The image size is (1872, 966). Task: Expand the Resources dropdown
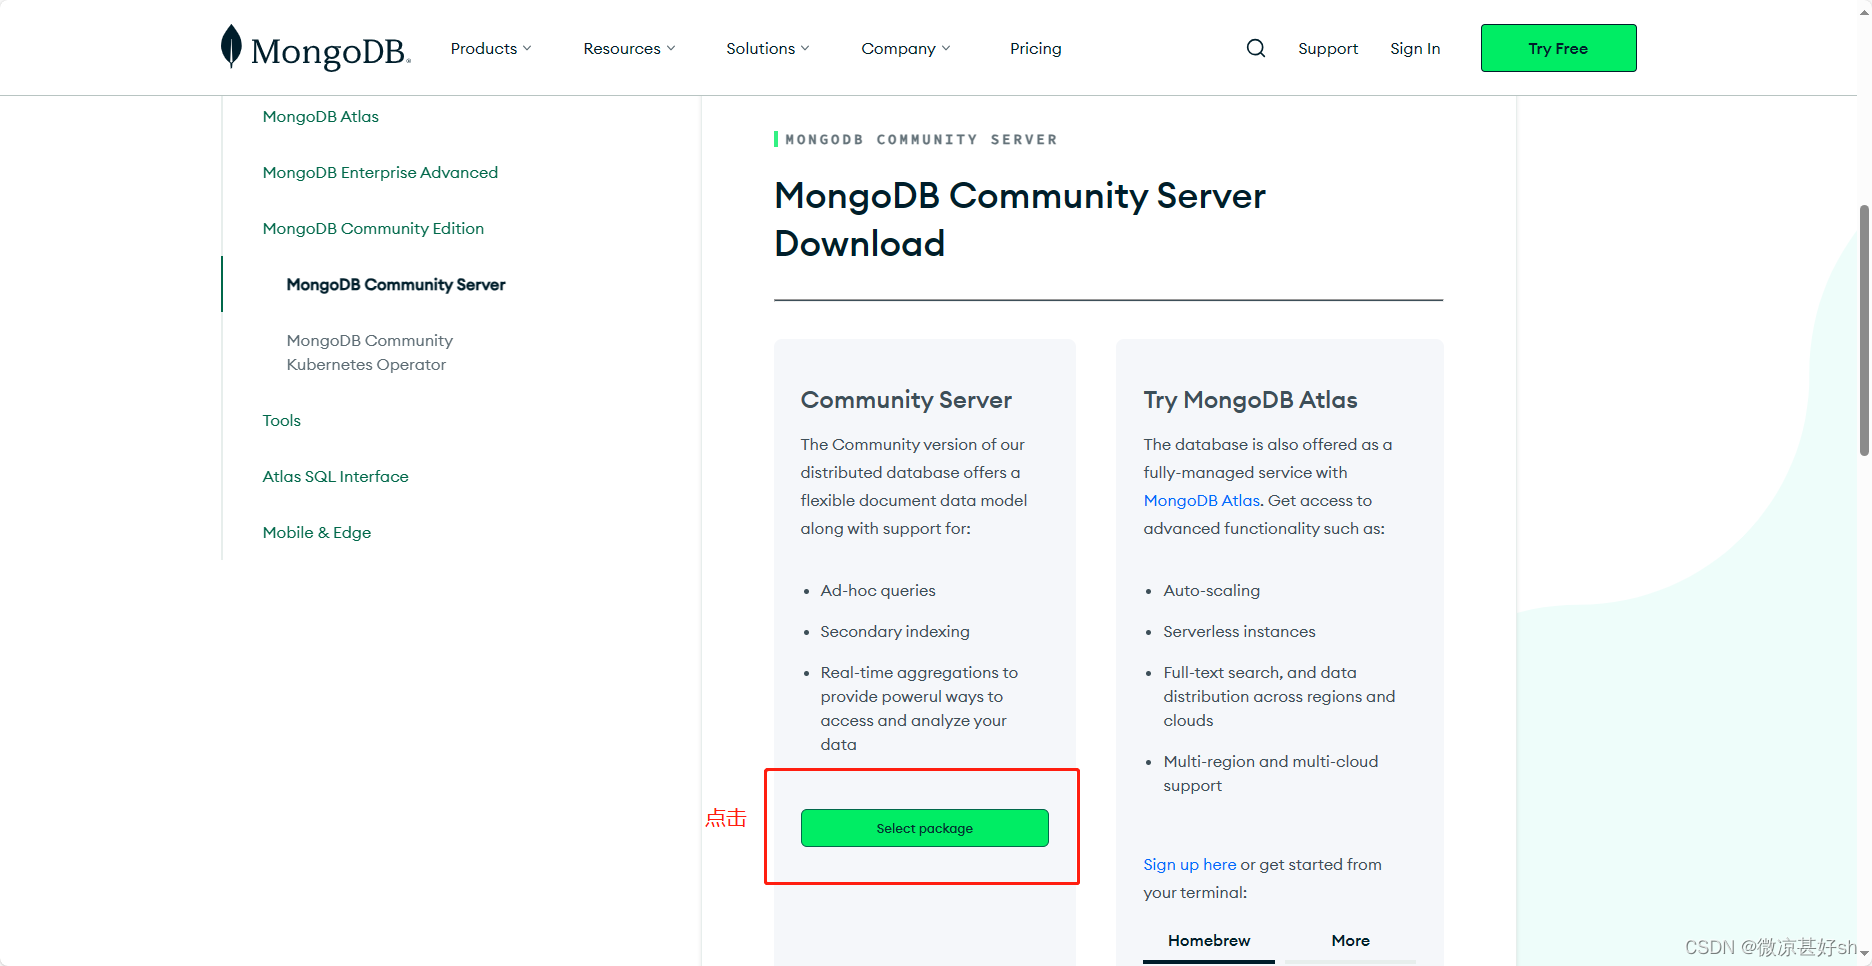point(627,48)
